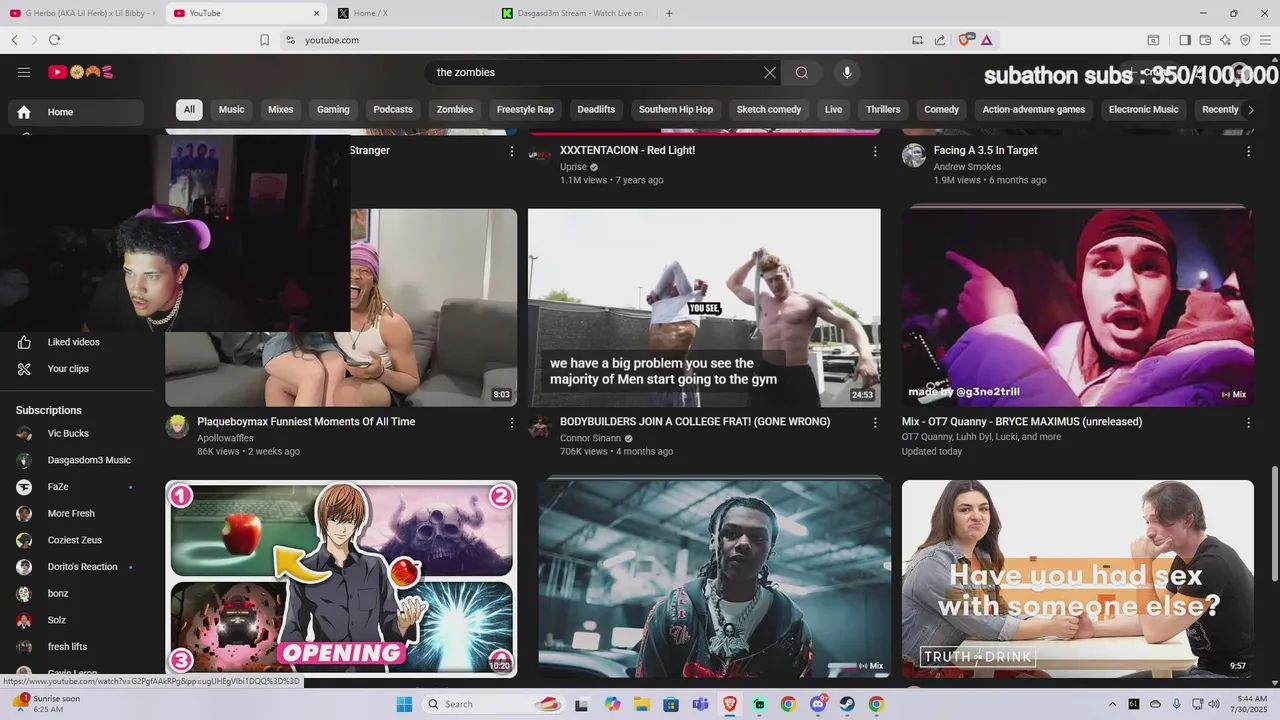Open the Copilot icon in the taskbar
This screenshot has height=720, width=1280.
point(612,704)
